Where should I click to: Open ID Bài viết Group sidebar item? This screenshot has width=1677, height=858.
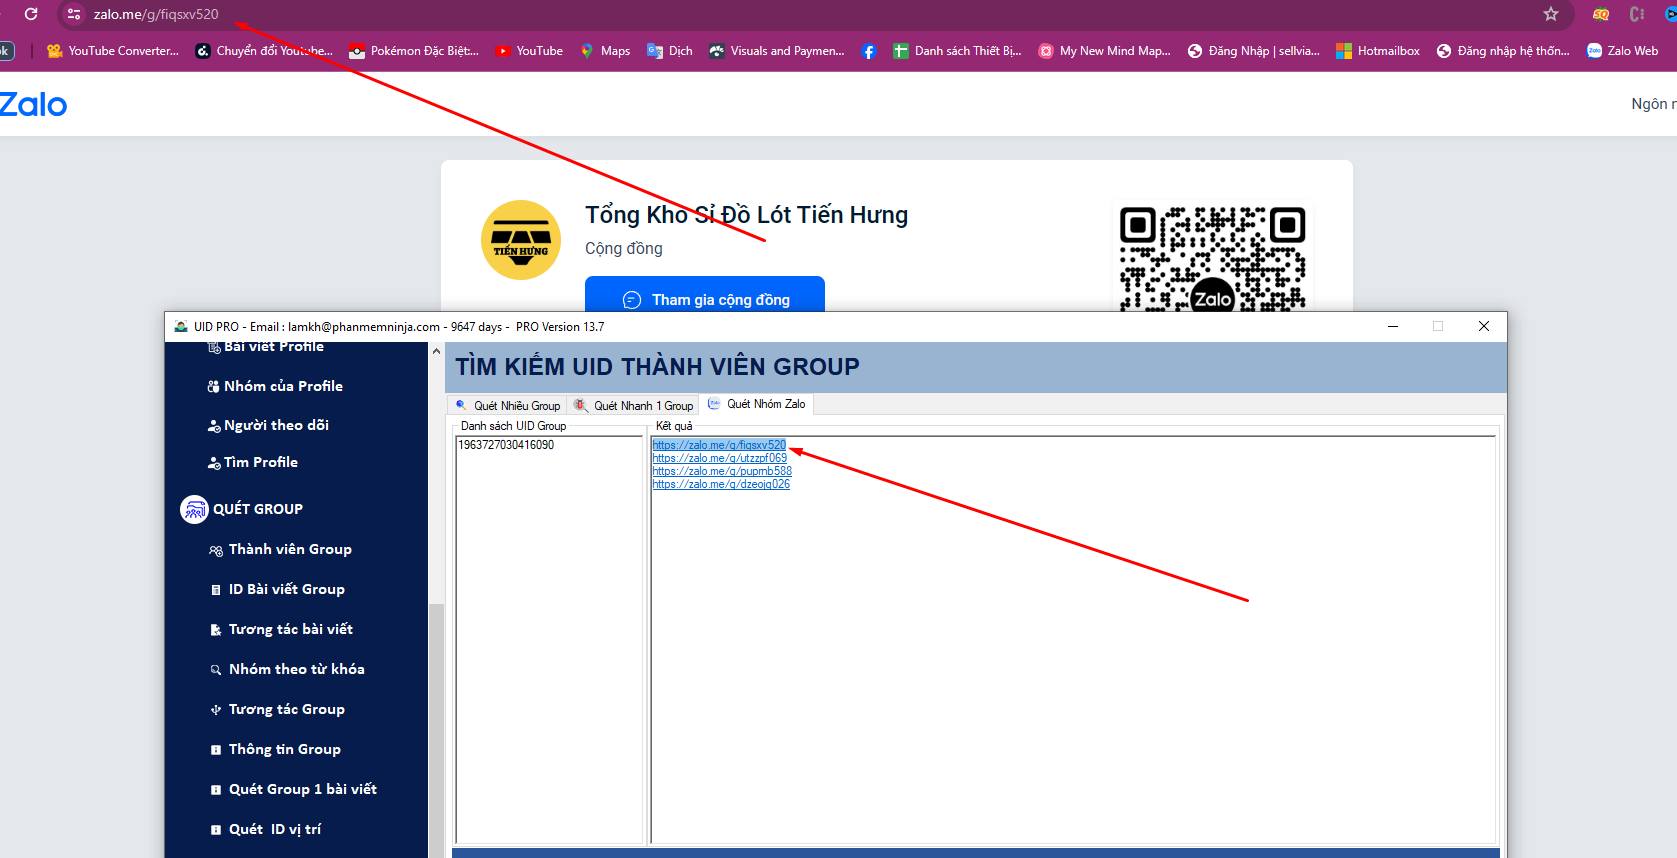click(x=277, y=589)
